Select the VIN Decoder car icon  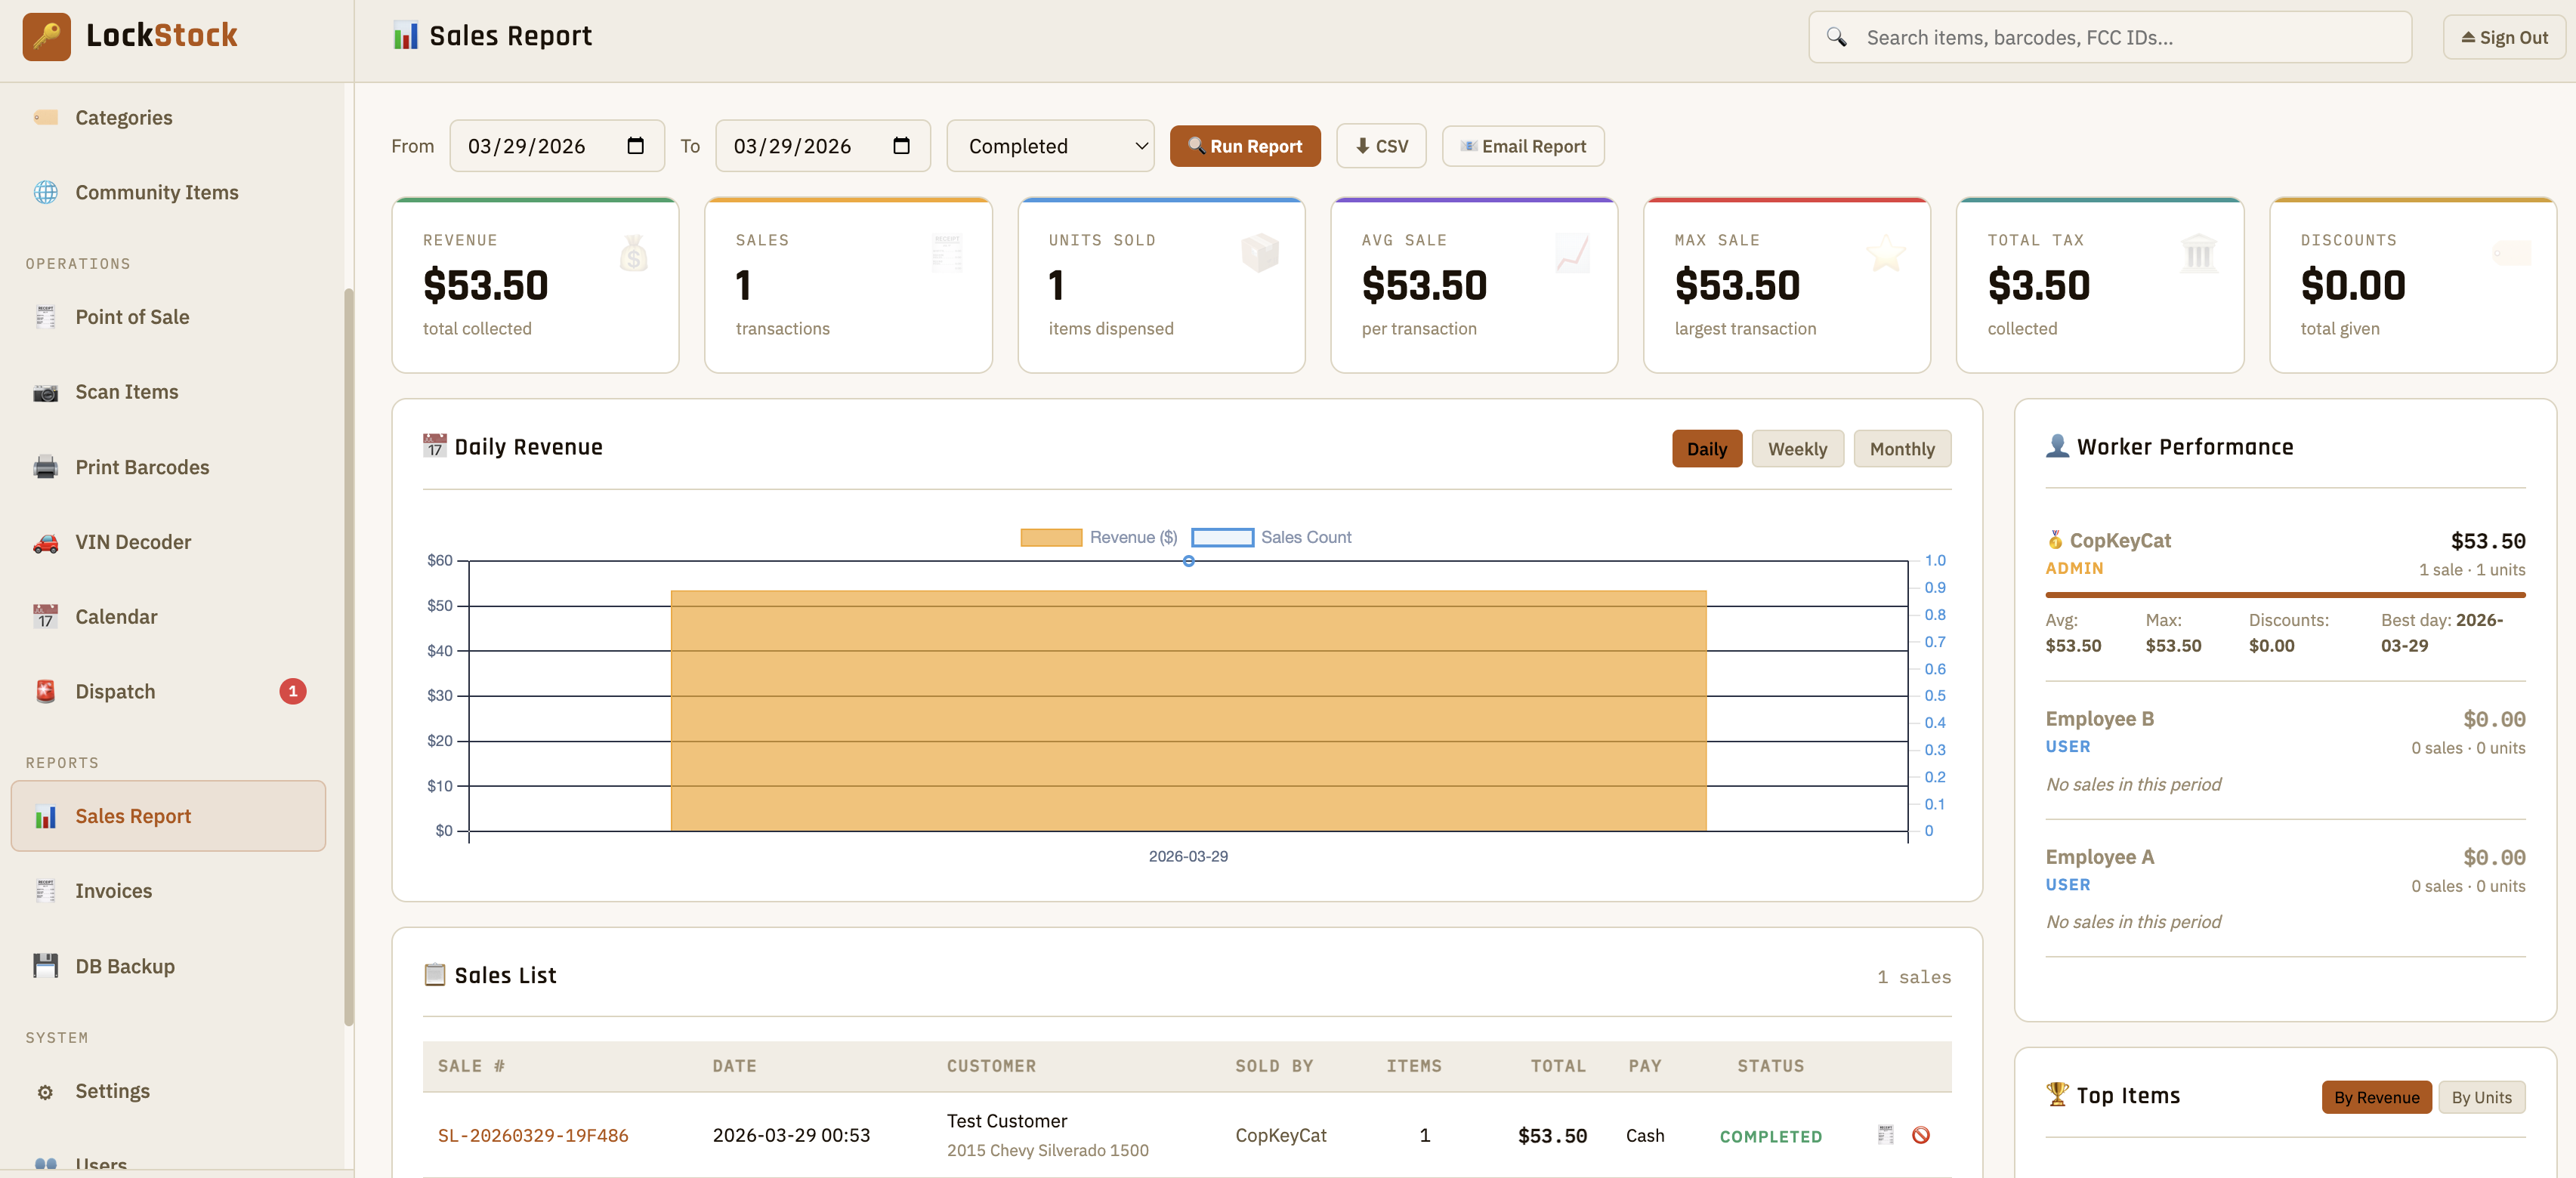(45, 541)
